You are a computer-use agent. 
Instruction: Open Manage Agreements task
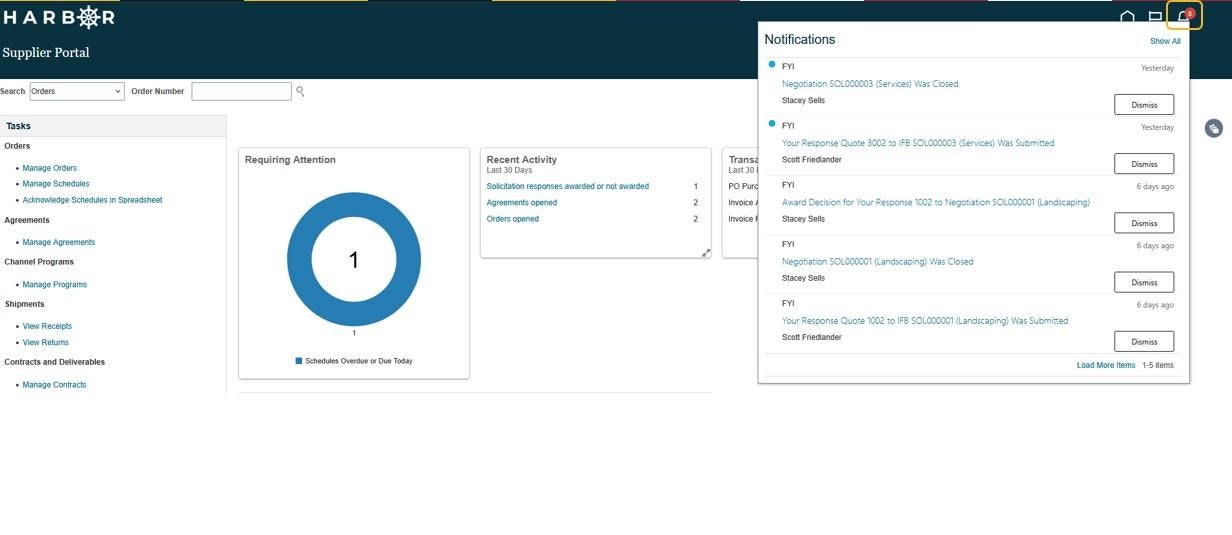click(x=59, y=242)
